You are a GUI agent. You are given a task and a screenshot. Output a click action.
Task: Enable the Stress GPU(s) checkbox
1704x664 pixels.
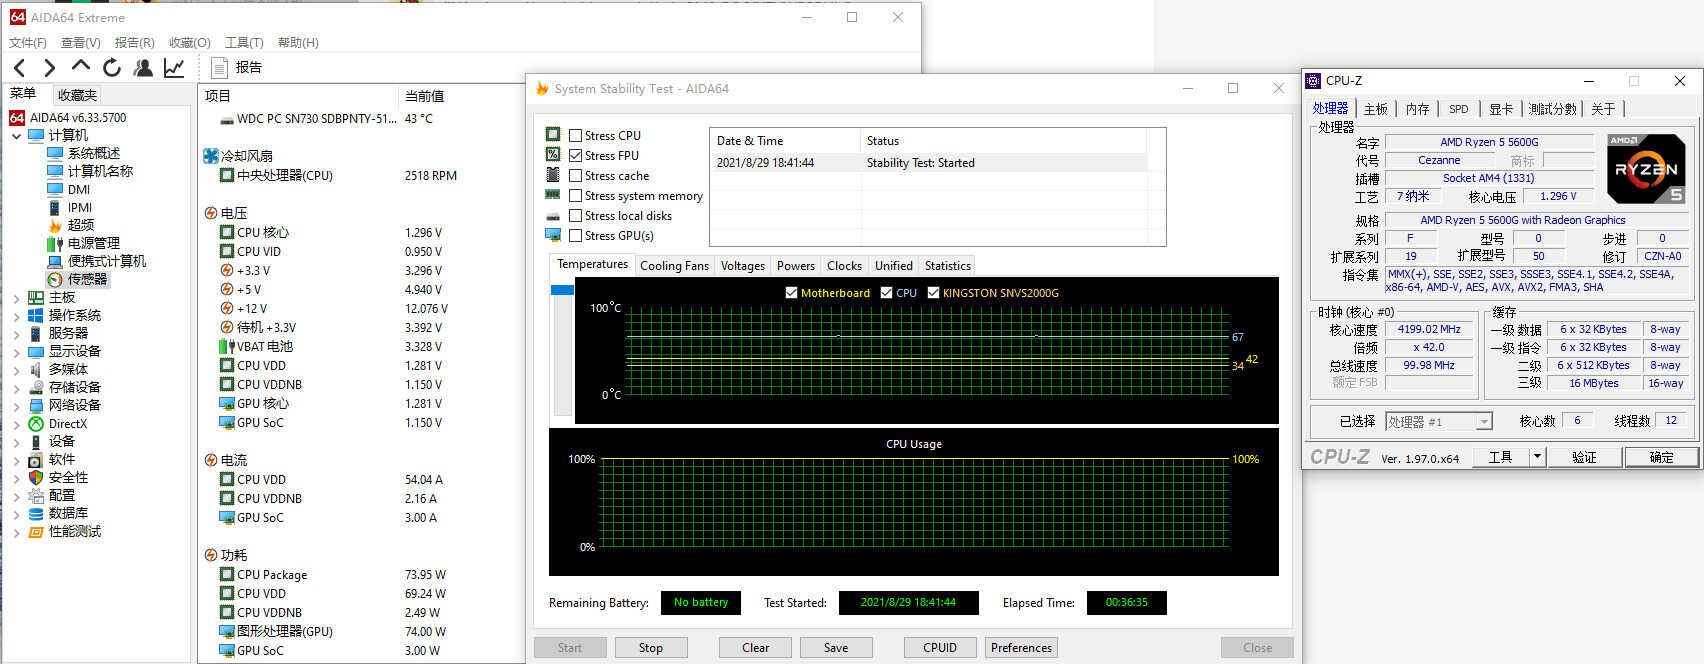point(576,235)
